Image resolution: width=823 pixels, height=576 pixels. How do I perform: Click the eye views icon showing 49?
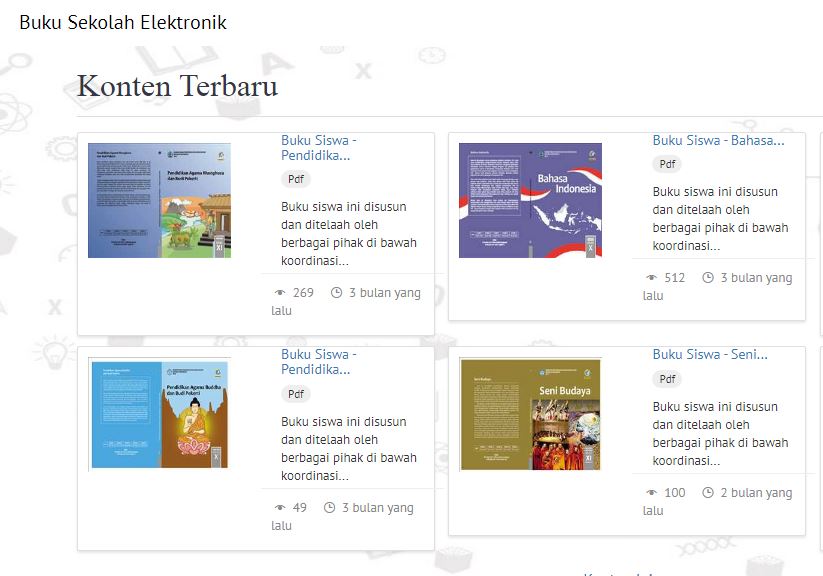(x=280, y=508)
